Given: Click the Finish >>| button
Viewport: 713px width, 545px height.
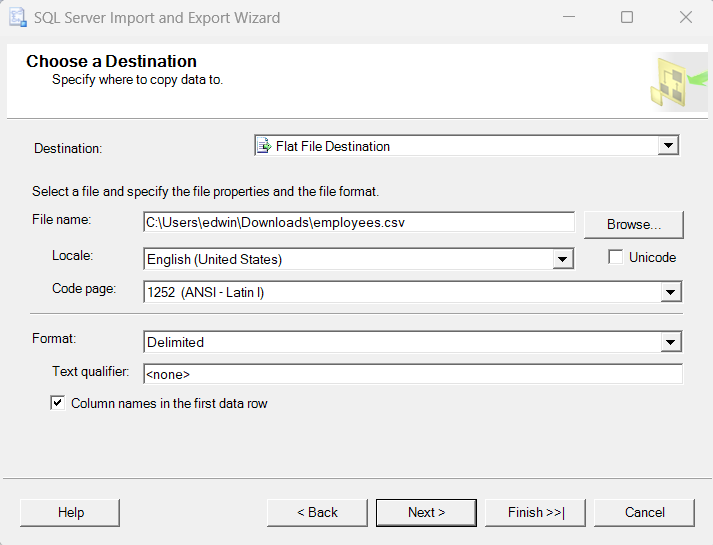Looking at the screenshot, I should tap(536, 513).
